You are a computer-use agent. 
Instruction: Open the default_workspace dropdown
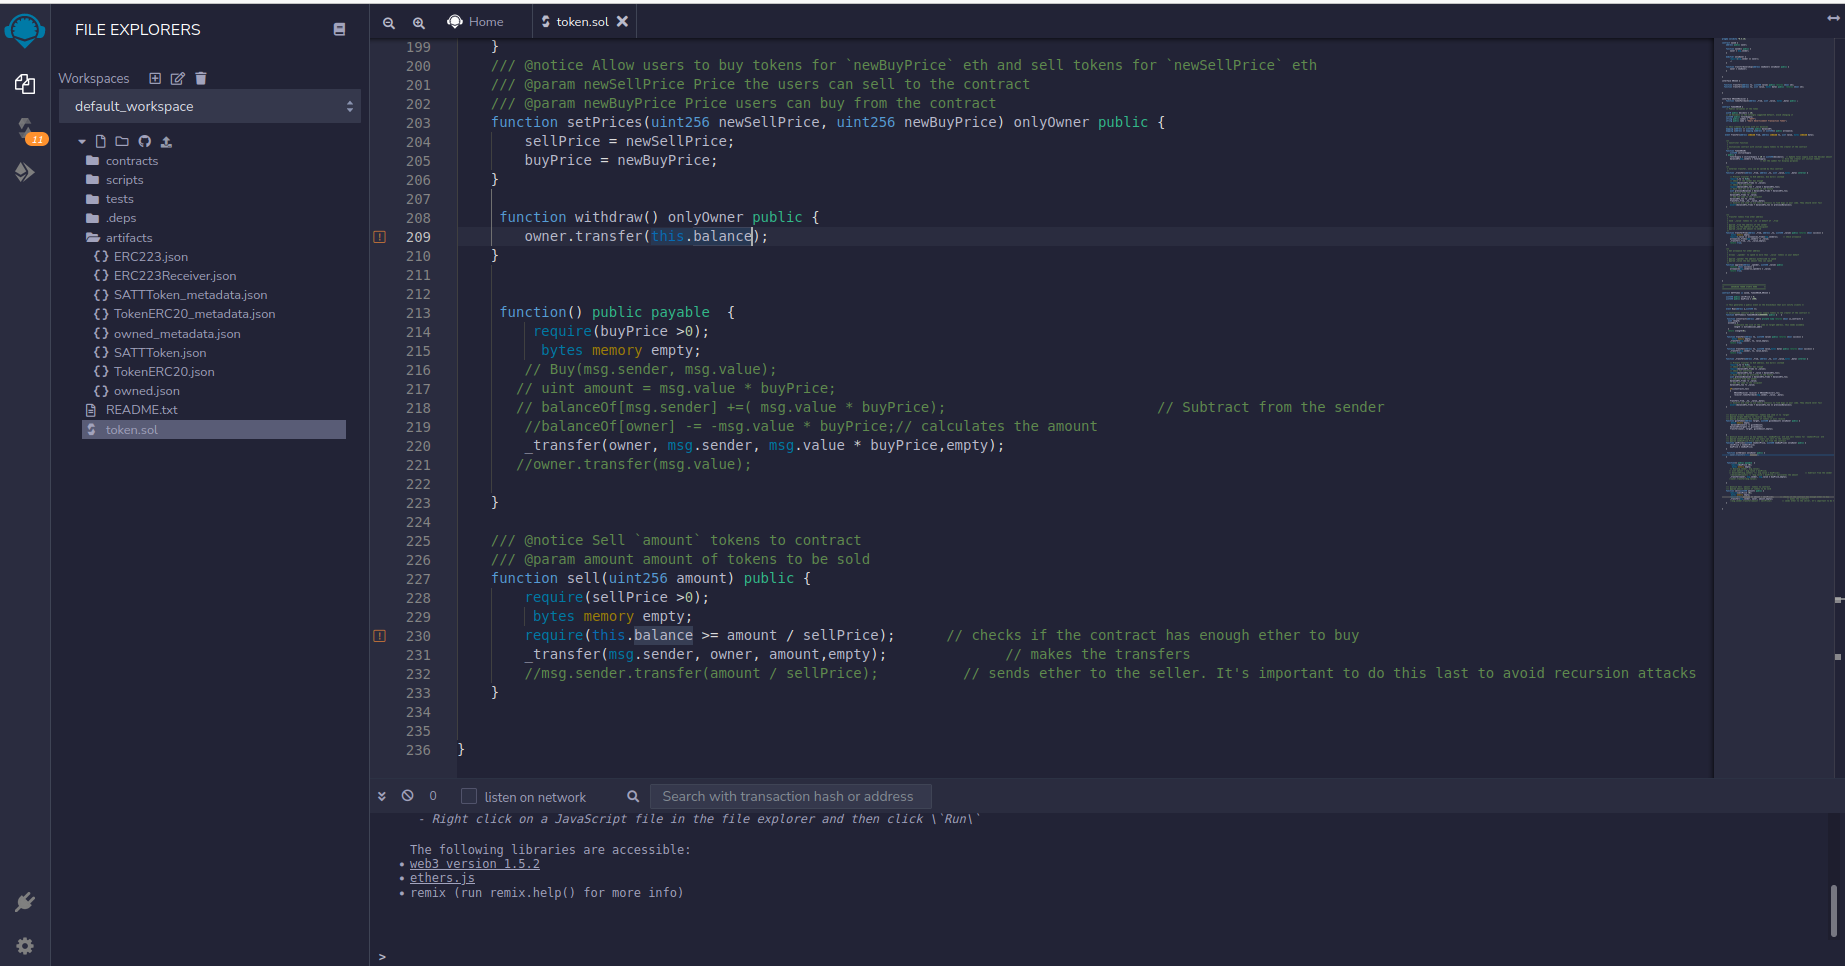click(210, 106)
